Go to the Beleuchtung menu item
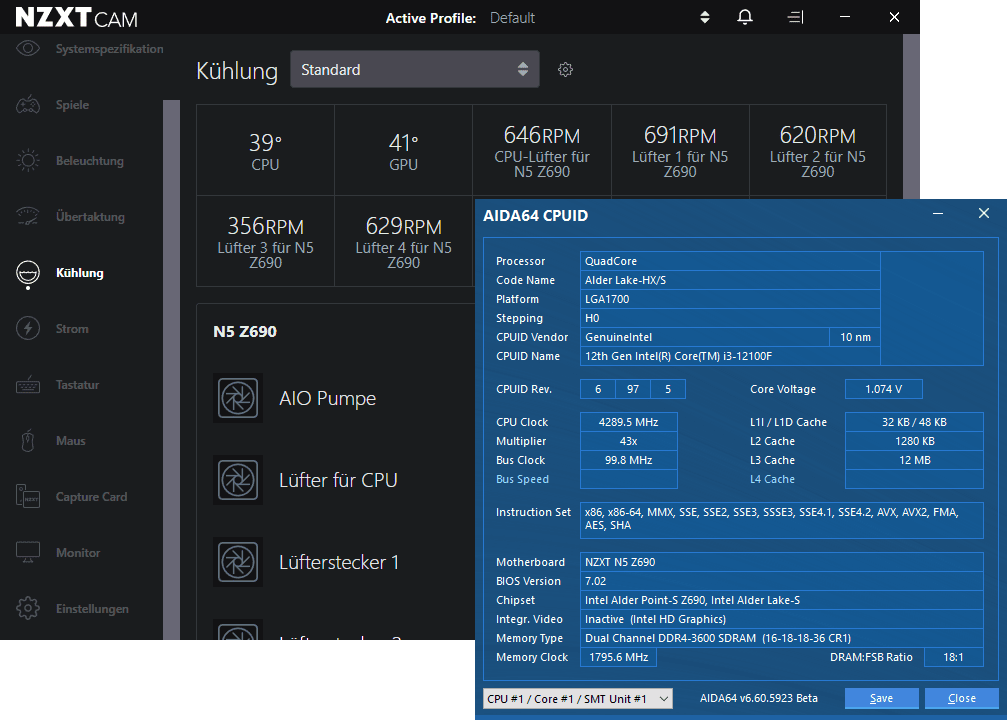The width and height of the screenshot is (1007, 720). point(90,161)
